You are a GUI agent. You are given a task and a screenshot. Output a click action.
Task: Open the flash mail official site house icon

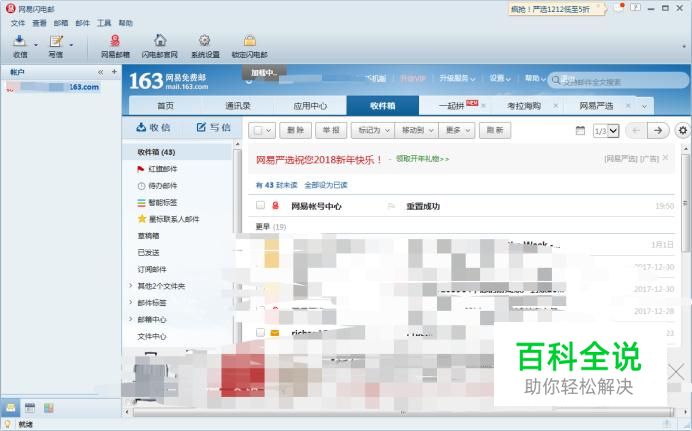point(160,41)
